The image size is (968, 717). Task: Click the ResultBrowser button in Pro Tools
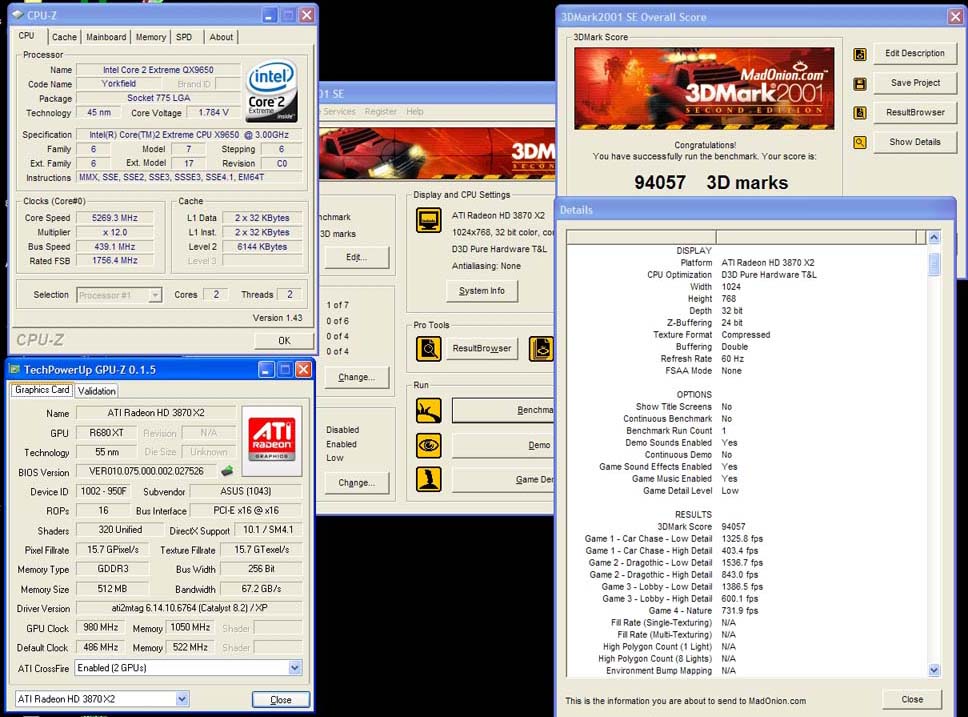(x=482, y=349)
